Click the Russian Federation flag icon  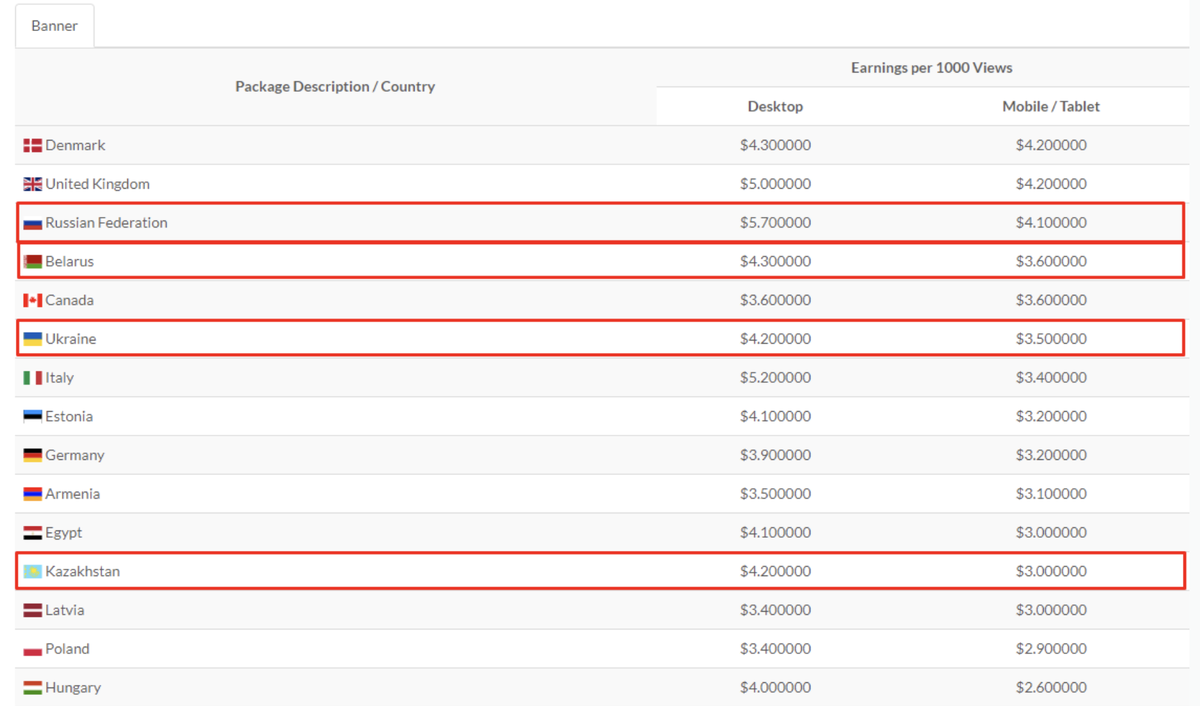(33, 224)
